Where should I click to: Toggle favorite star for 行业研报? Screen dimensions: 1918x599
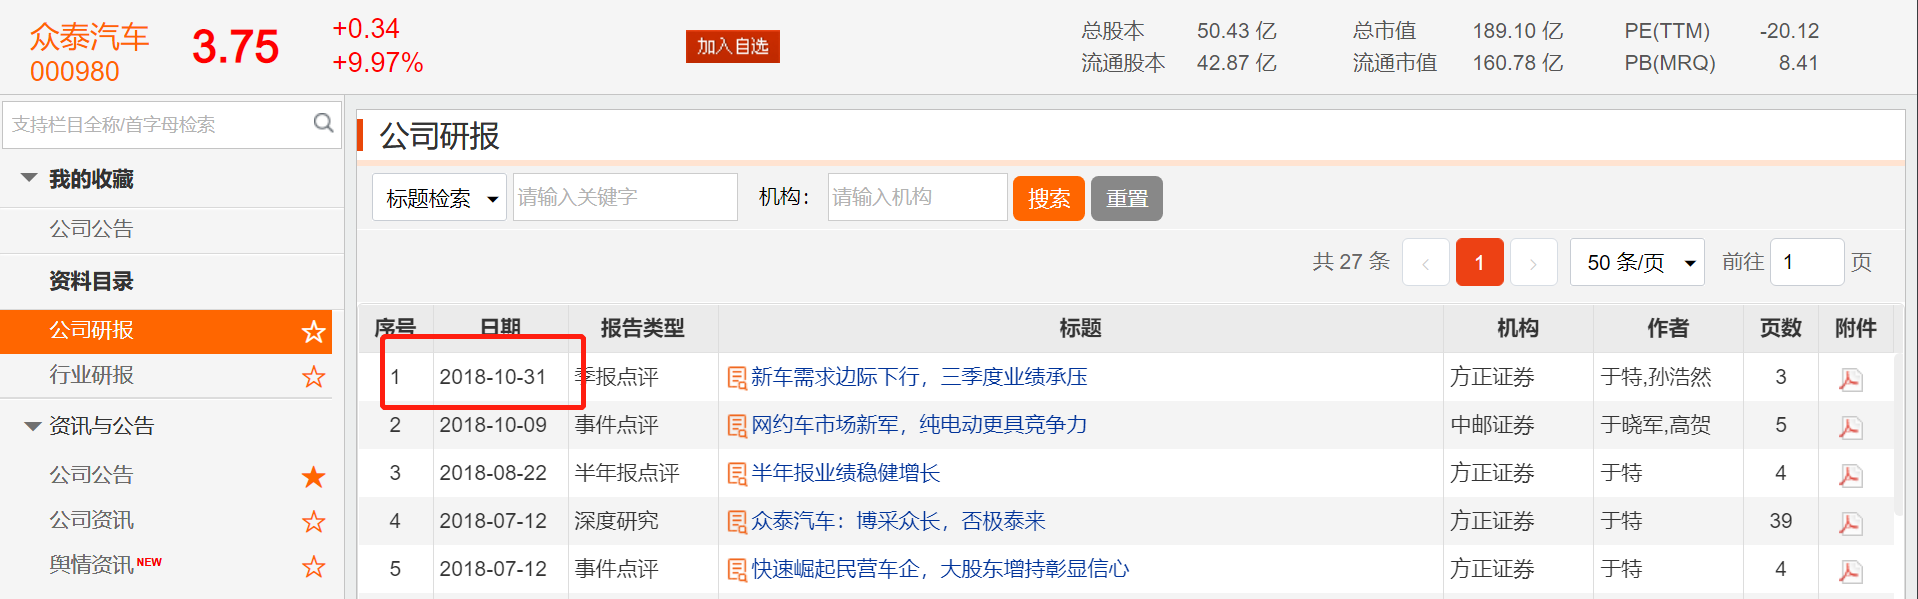tap(314, 377)
